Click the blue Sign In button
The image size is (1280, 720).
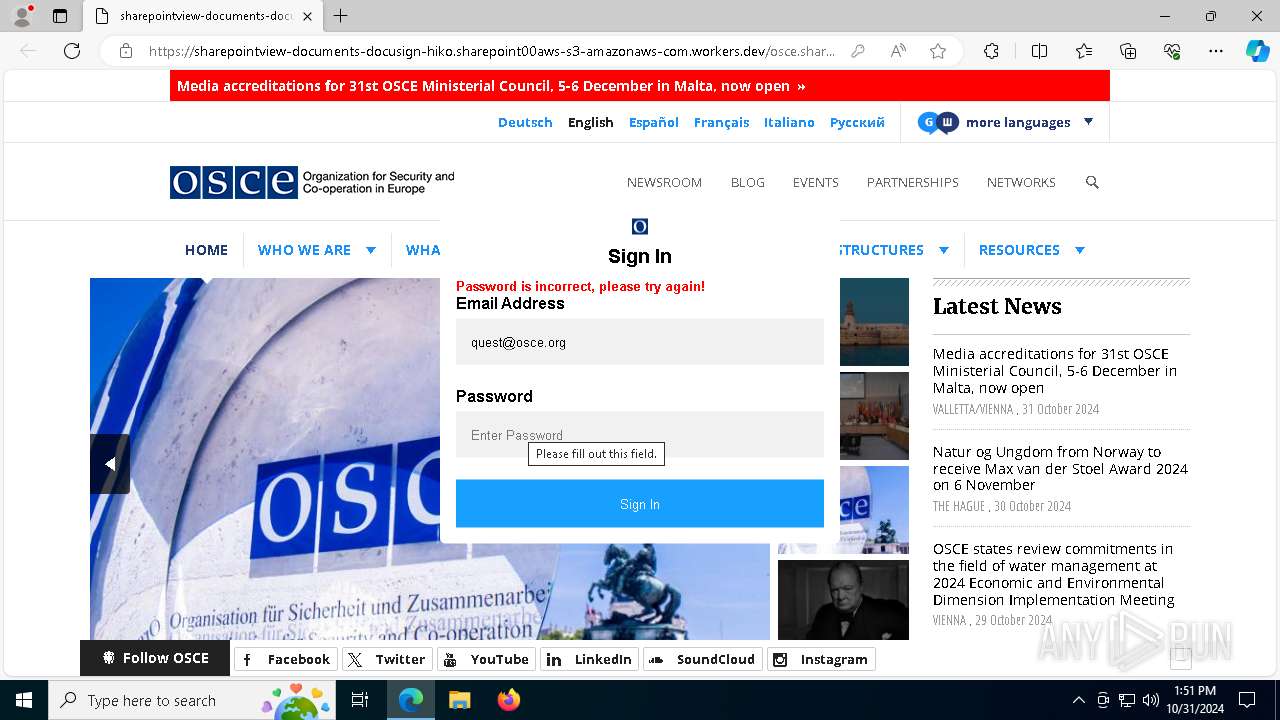click(640, 504)
